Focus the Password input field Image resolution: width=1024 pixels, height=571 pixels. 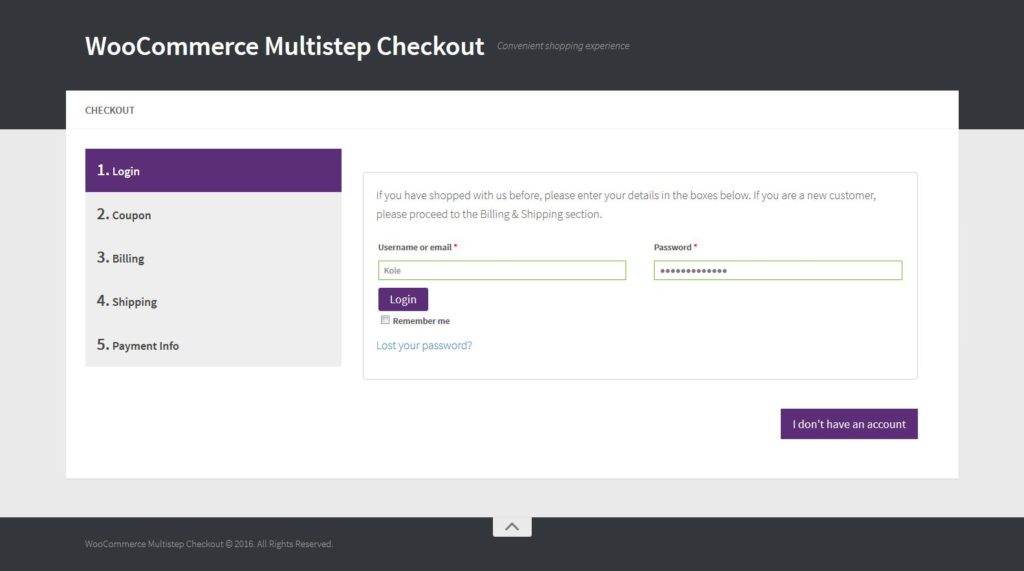pyautogui.click(x=778, y=270)
